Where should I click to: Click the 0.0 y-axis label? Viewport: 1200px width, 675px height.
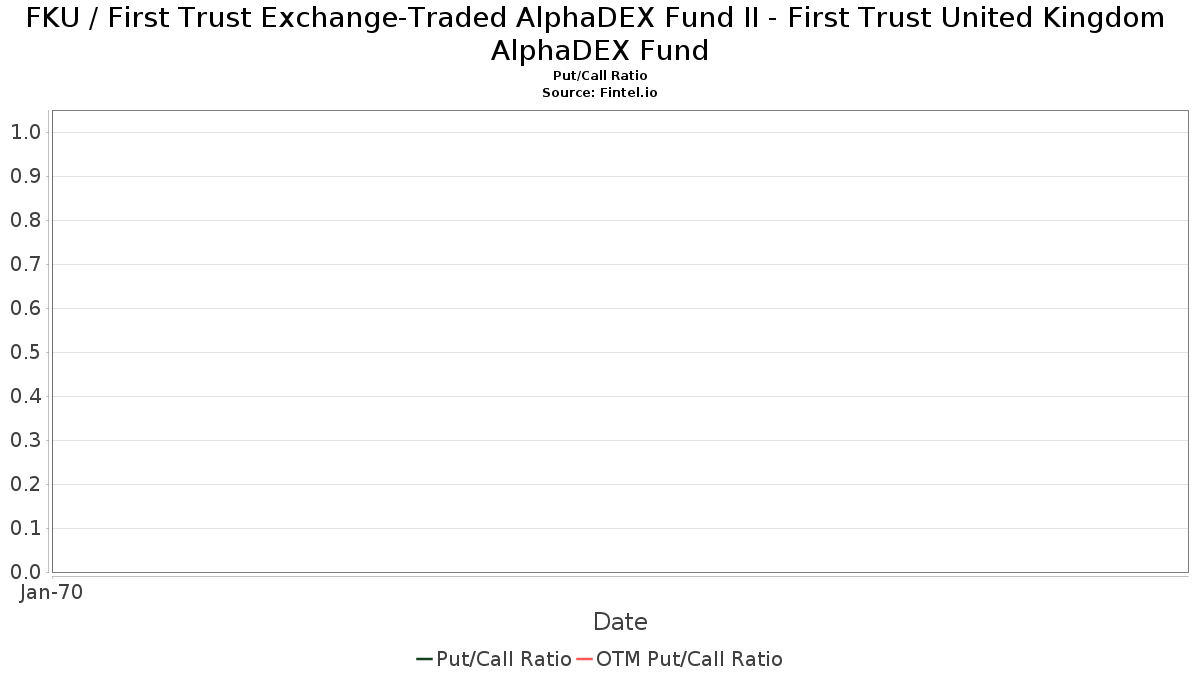[25, 572]
